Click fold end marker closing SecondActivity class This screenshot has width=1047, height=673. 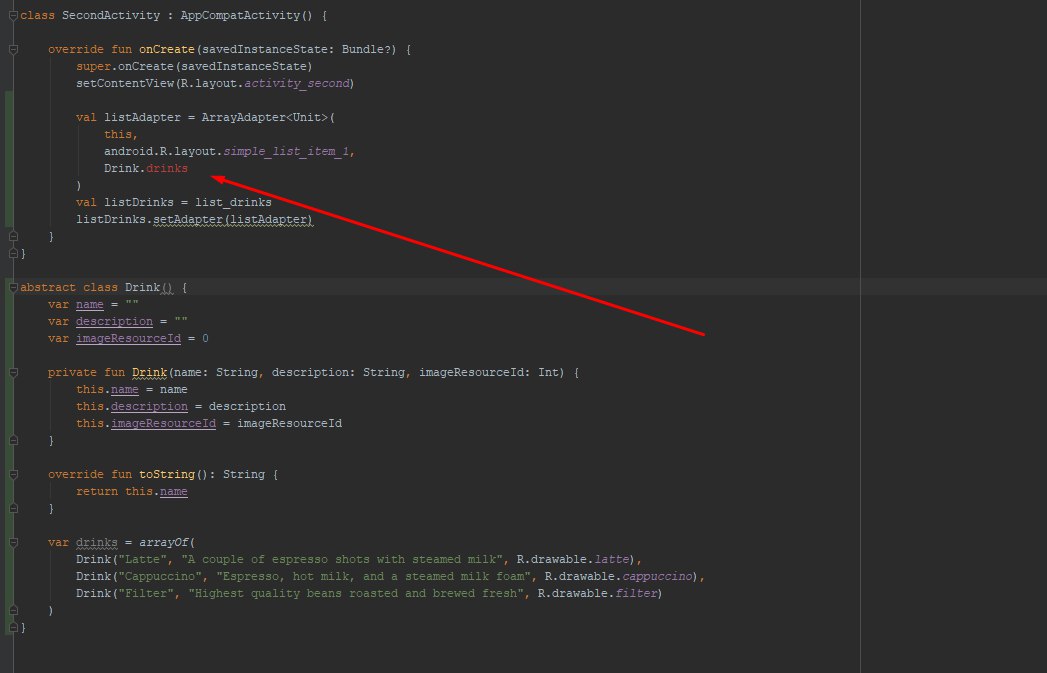[13, 254]
